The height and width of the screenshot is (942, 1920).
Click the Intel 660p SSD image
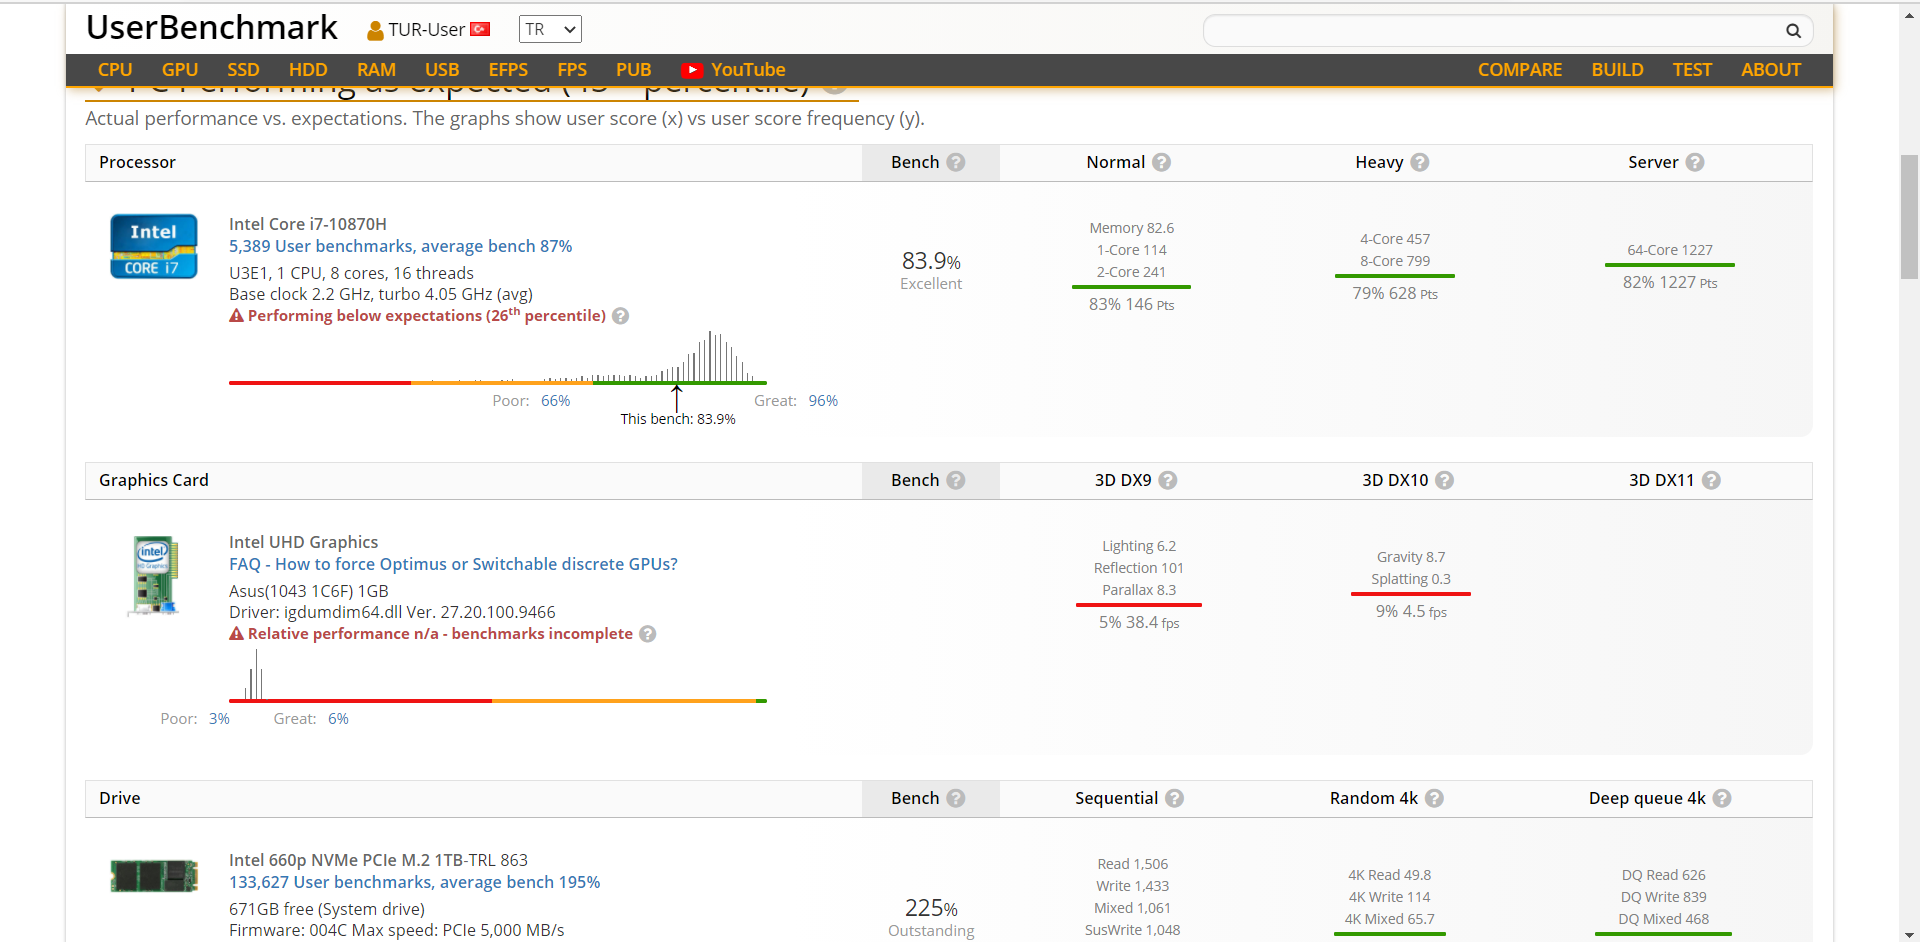154,875
